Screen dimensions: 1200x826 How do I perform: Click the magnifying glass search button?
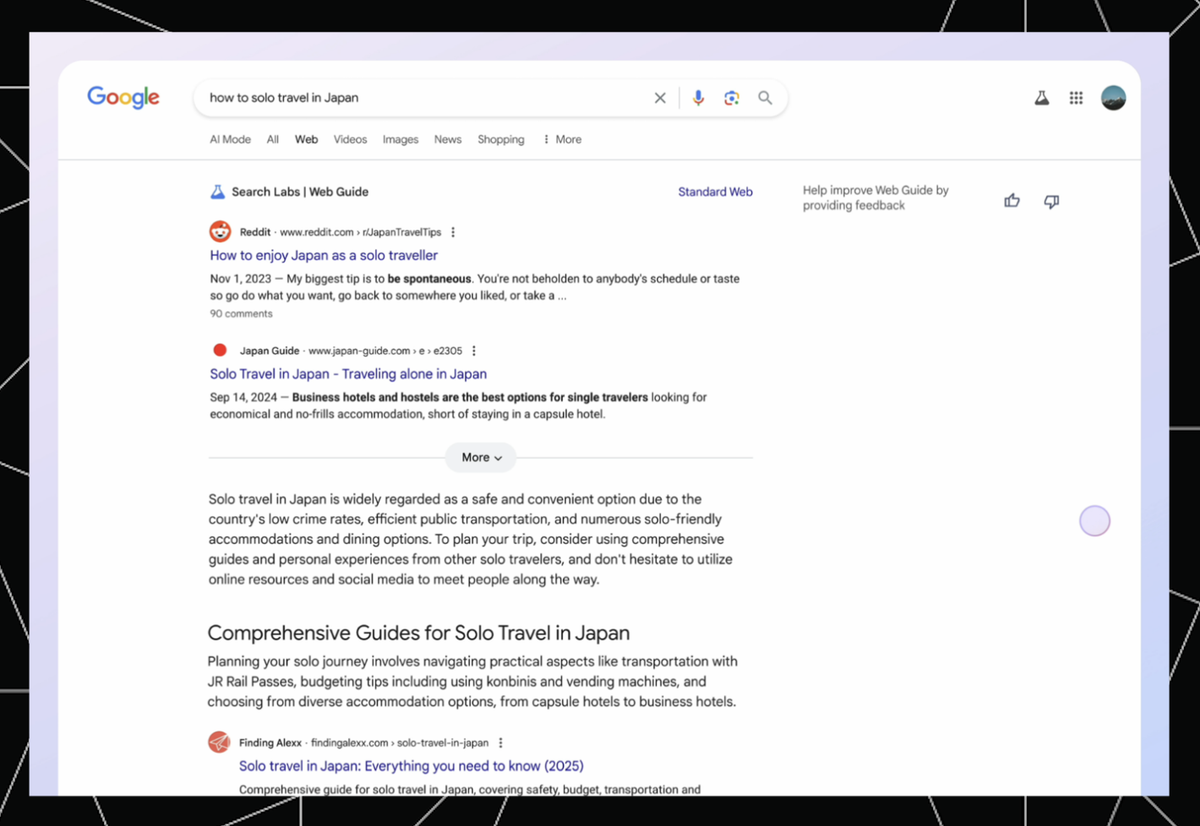click(765, 98)
